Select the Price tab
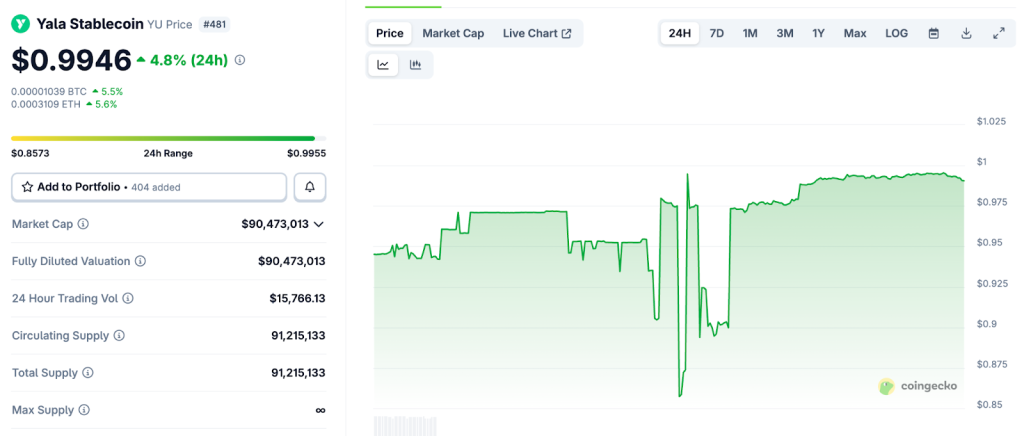Image resolution: width=1024 pixels, height=436 pixels. coord(390,33)
